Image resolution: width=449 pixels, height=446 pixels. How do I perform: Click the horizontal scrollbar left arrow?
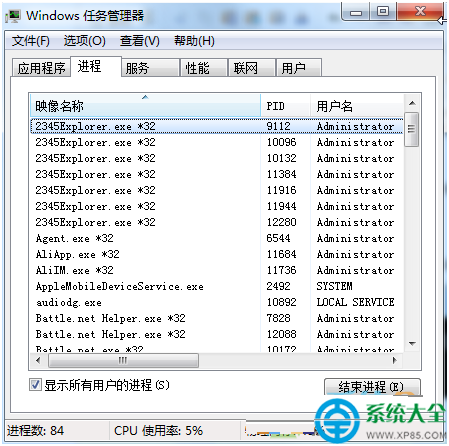tap(38, 360)
